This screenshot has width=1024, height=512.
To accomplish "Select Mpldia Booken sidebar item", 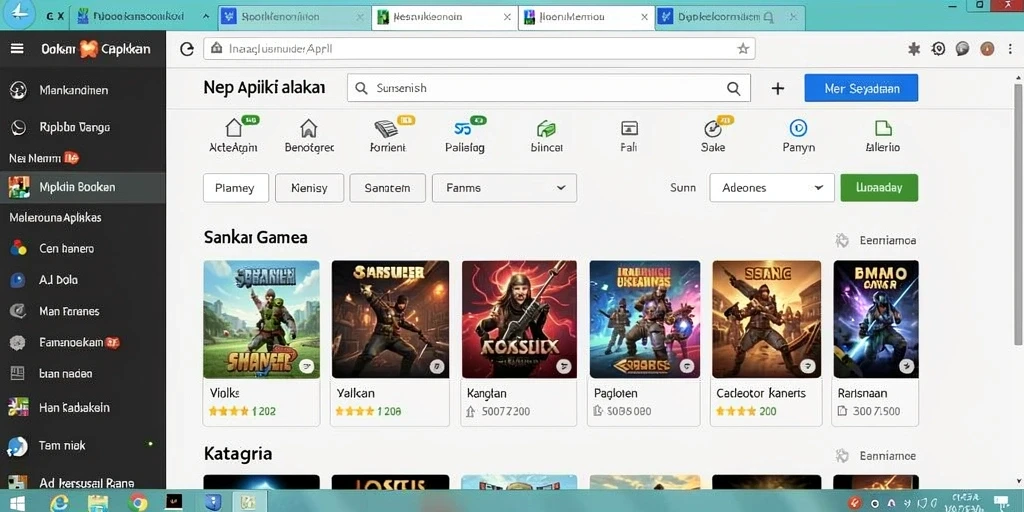I will (x=83, y=187).
